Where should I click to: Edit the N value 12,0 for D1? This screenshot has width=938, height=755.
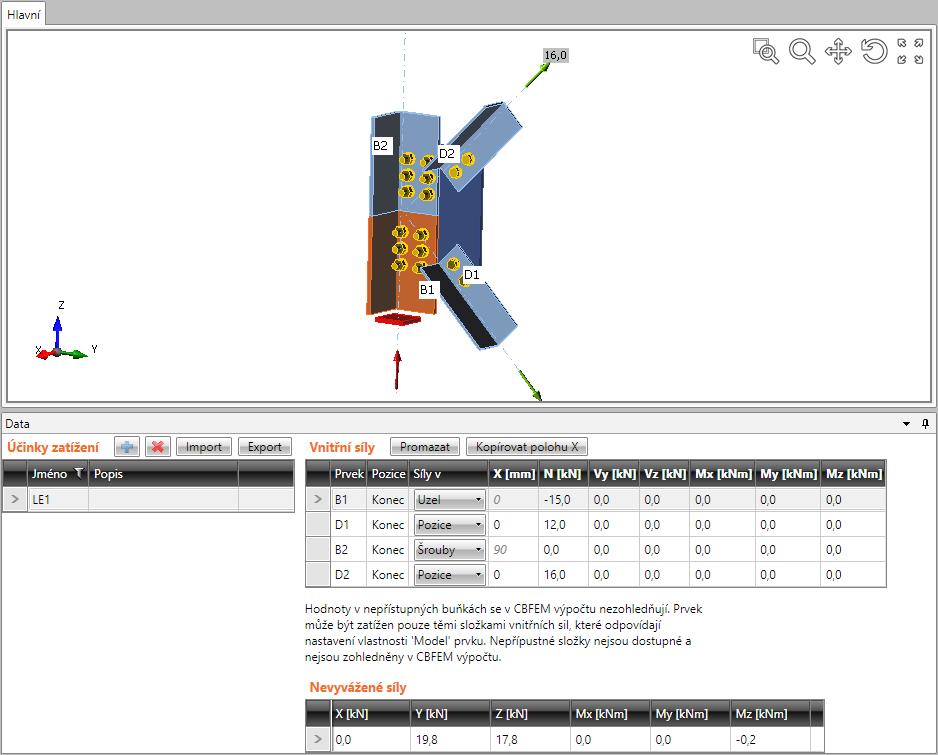click(x=563, y=525)
